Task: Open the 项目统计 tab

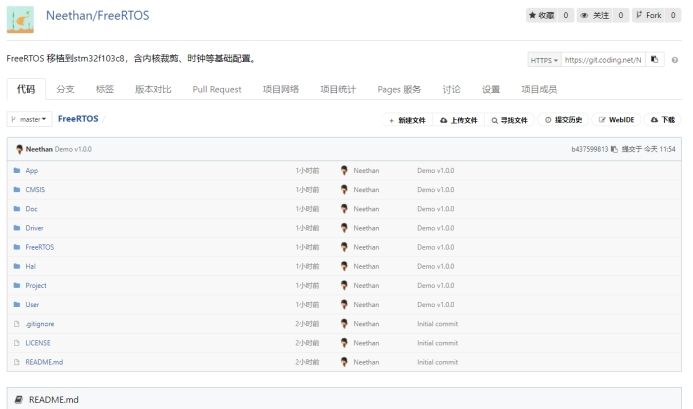Action: coord(338,89)
